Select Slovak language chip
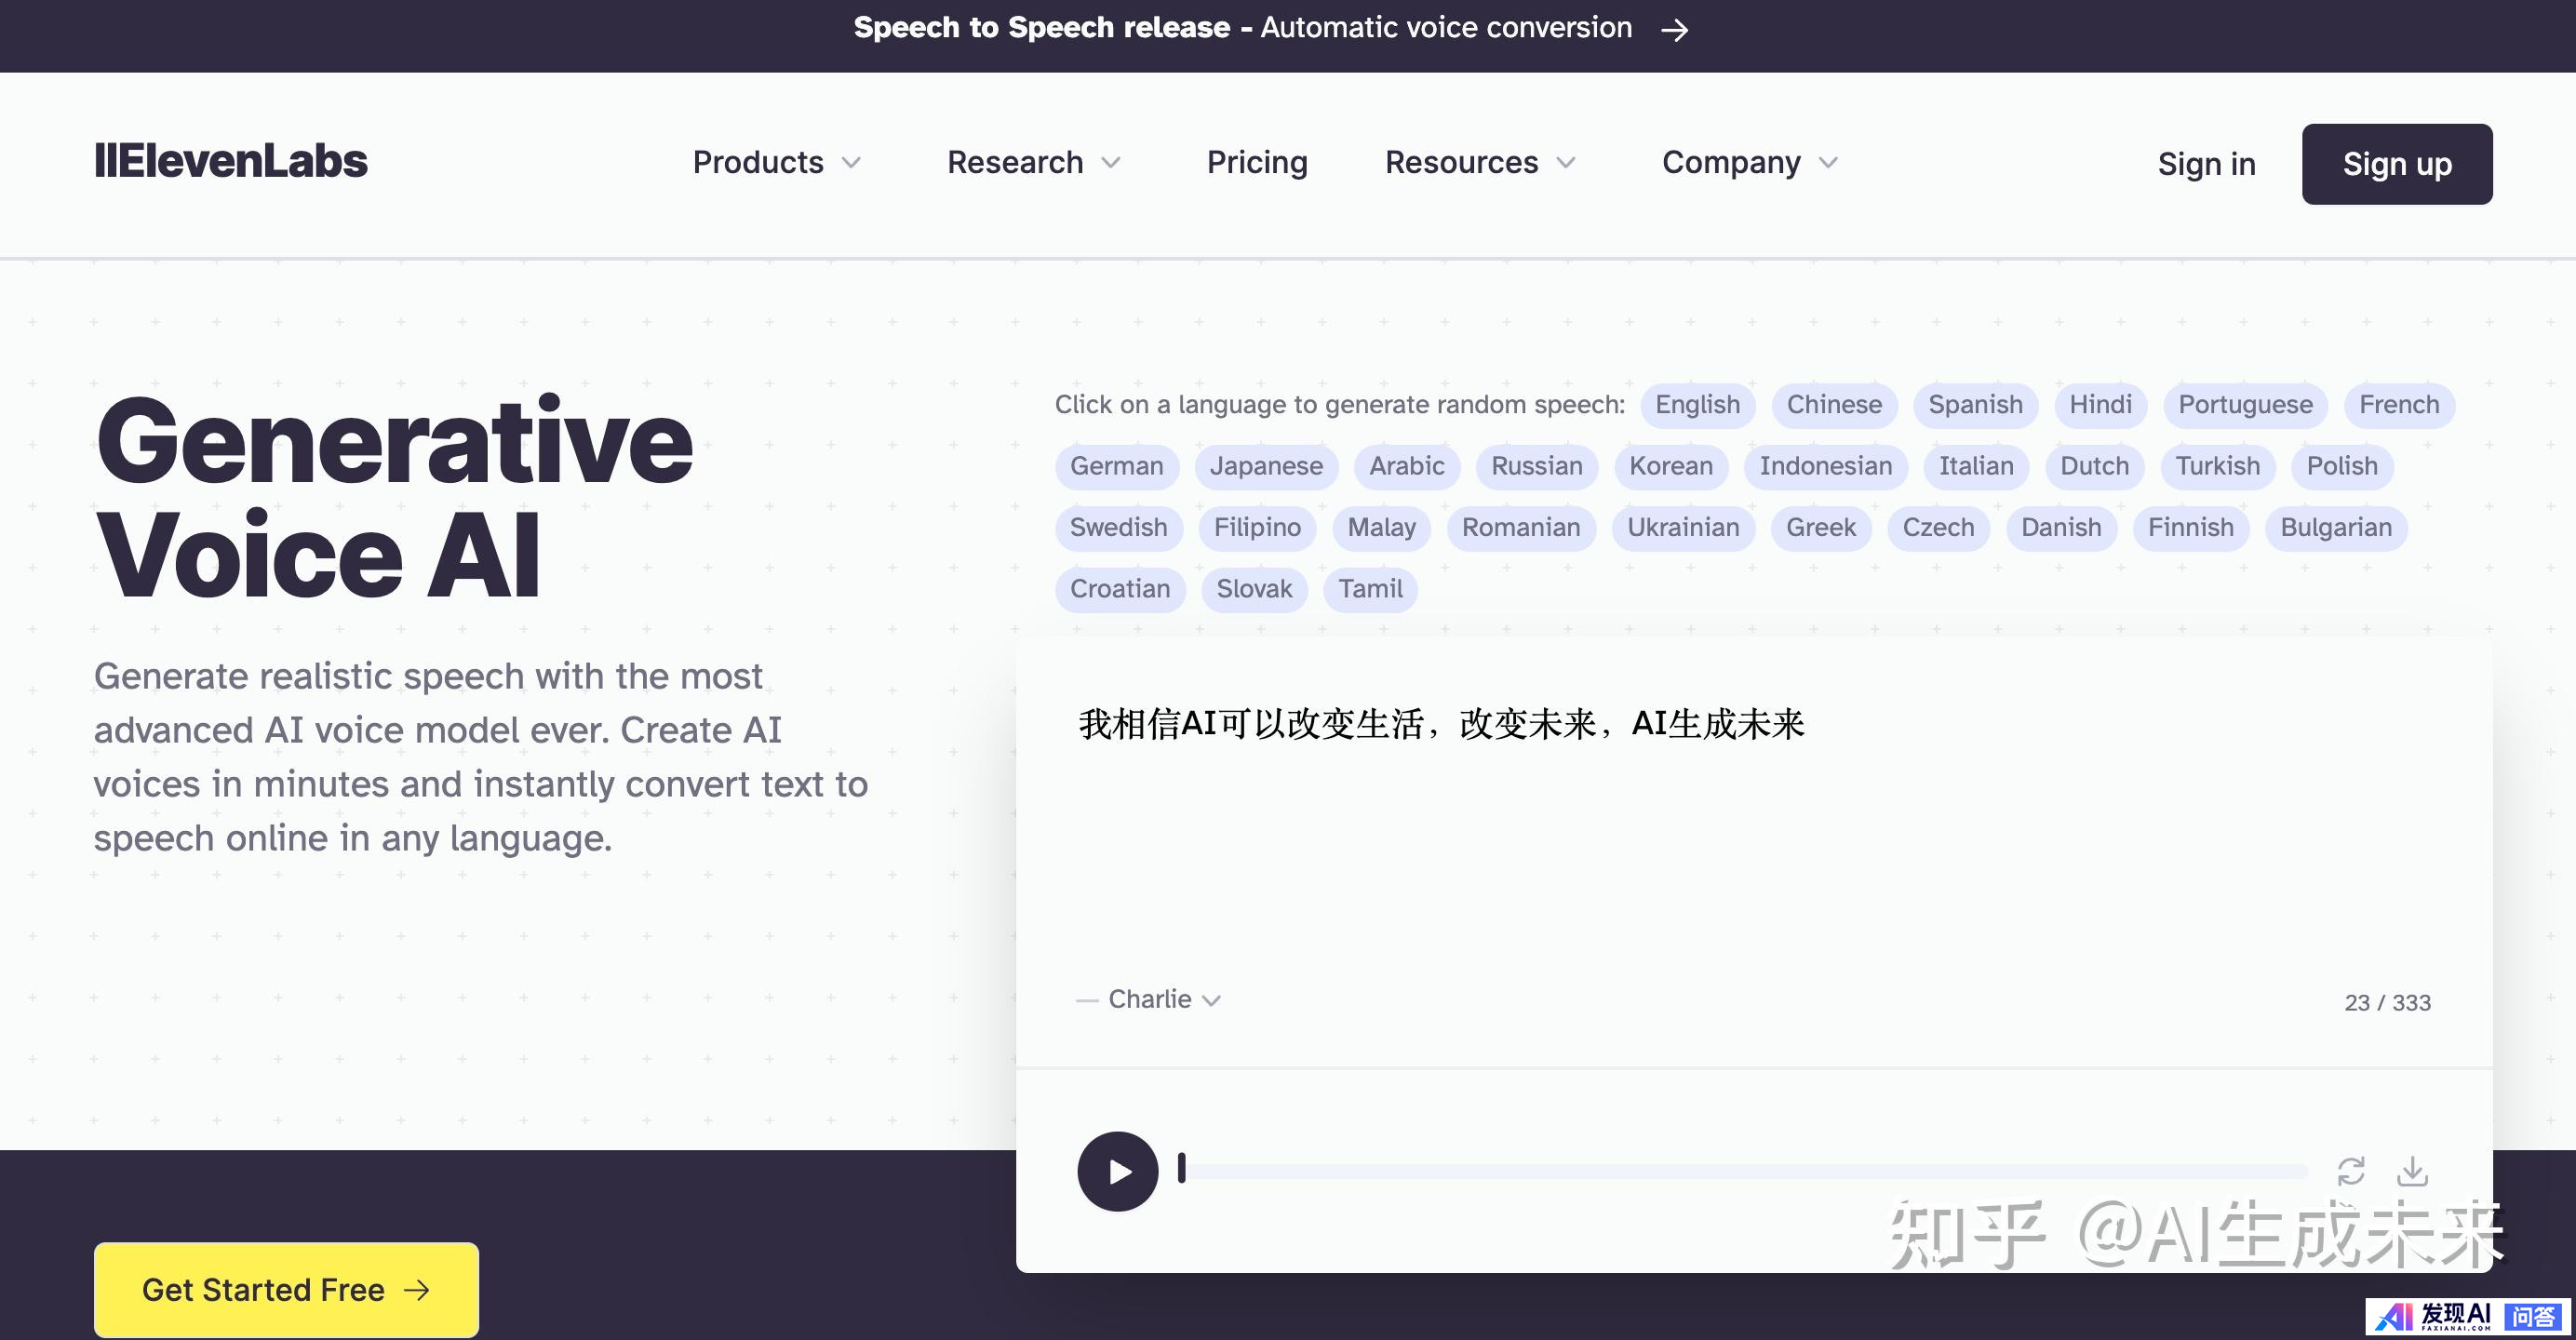This screenshot has height=1340, width=2576. [x=1254, y=589]
